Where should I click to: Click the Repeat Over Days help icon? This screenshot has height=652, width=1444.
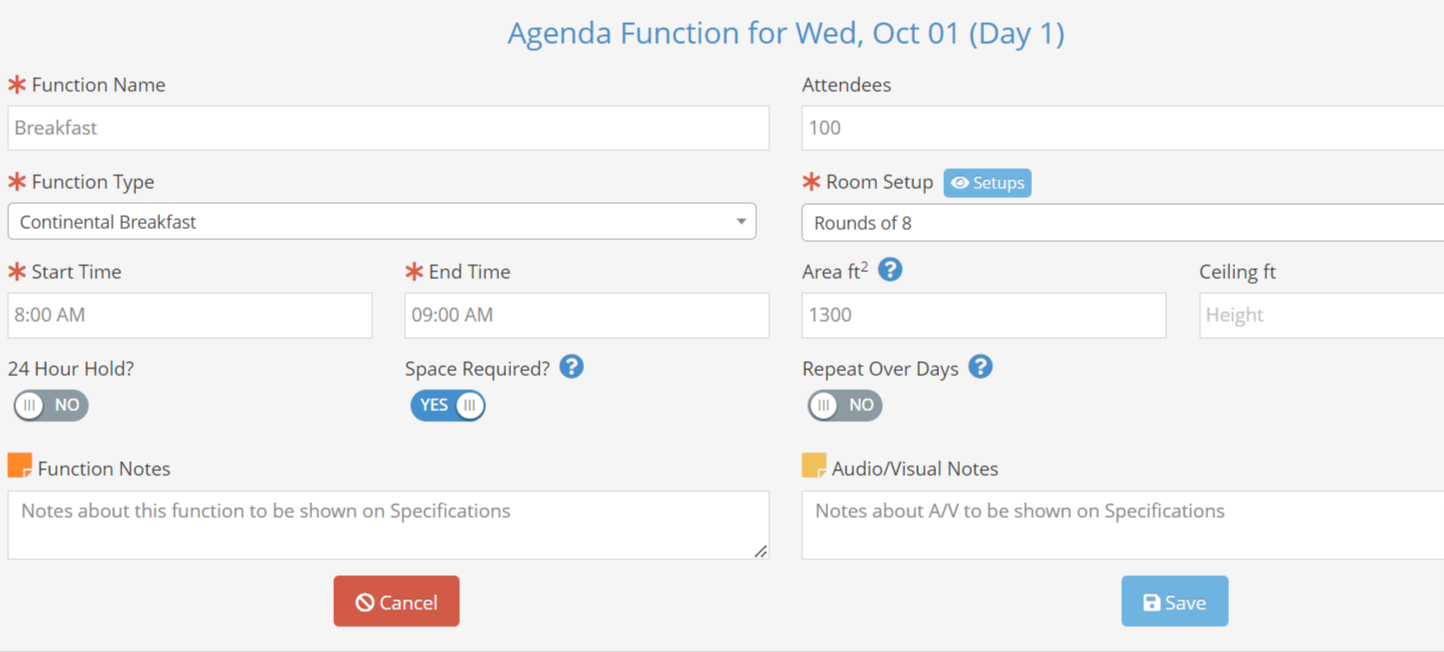[x=981, y=367]
